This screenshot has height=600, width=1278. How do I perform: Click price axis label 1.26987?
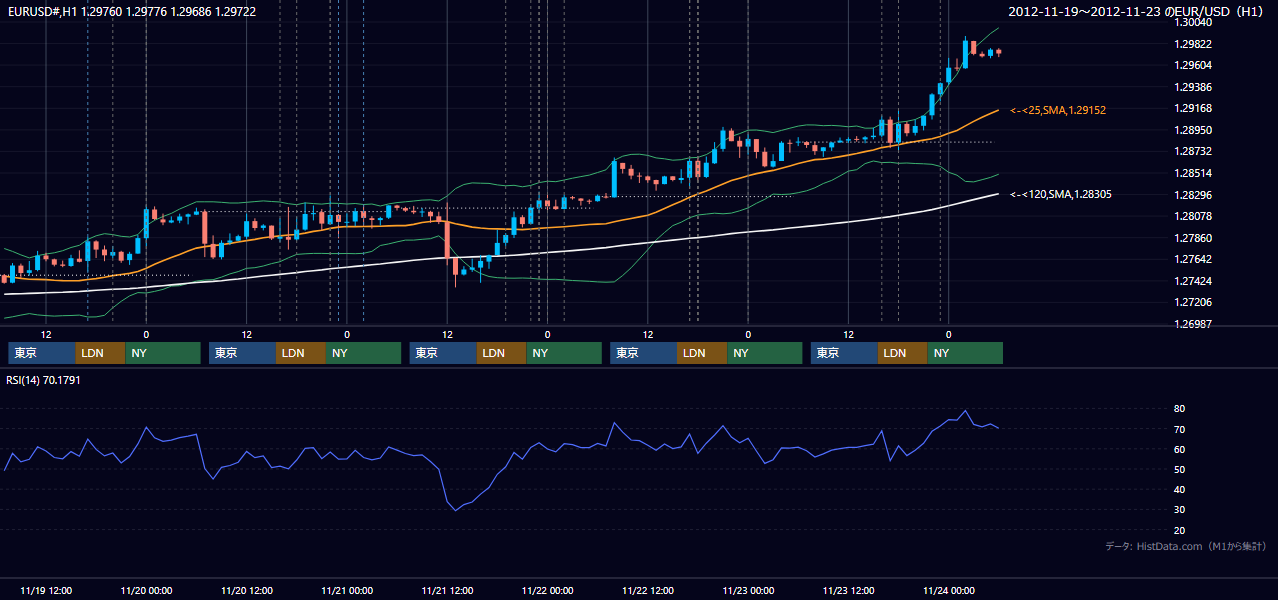coord(1195,324)
